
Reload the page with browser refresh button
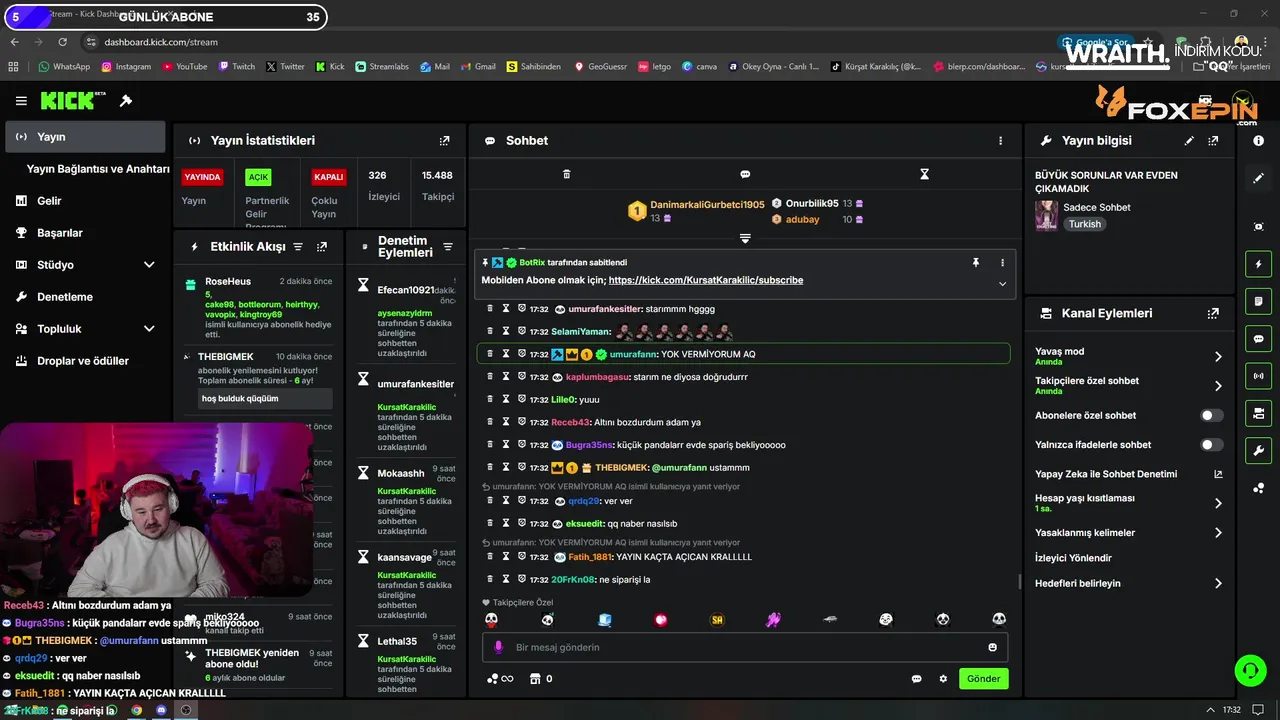point(63,42)
